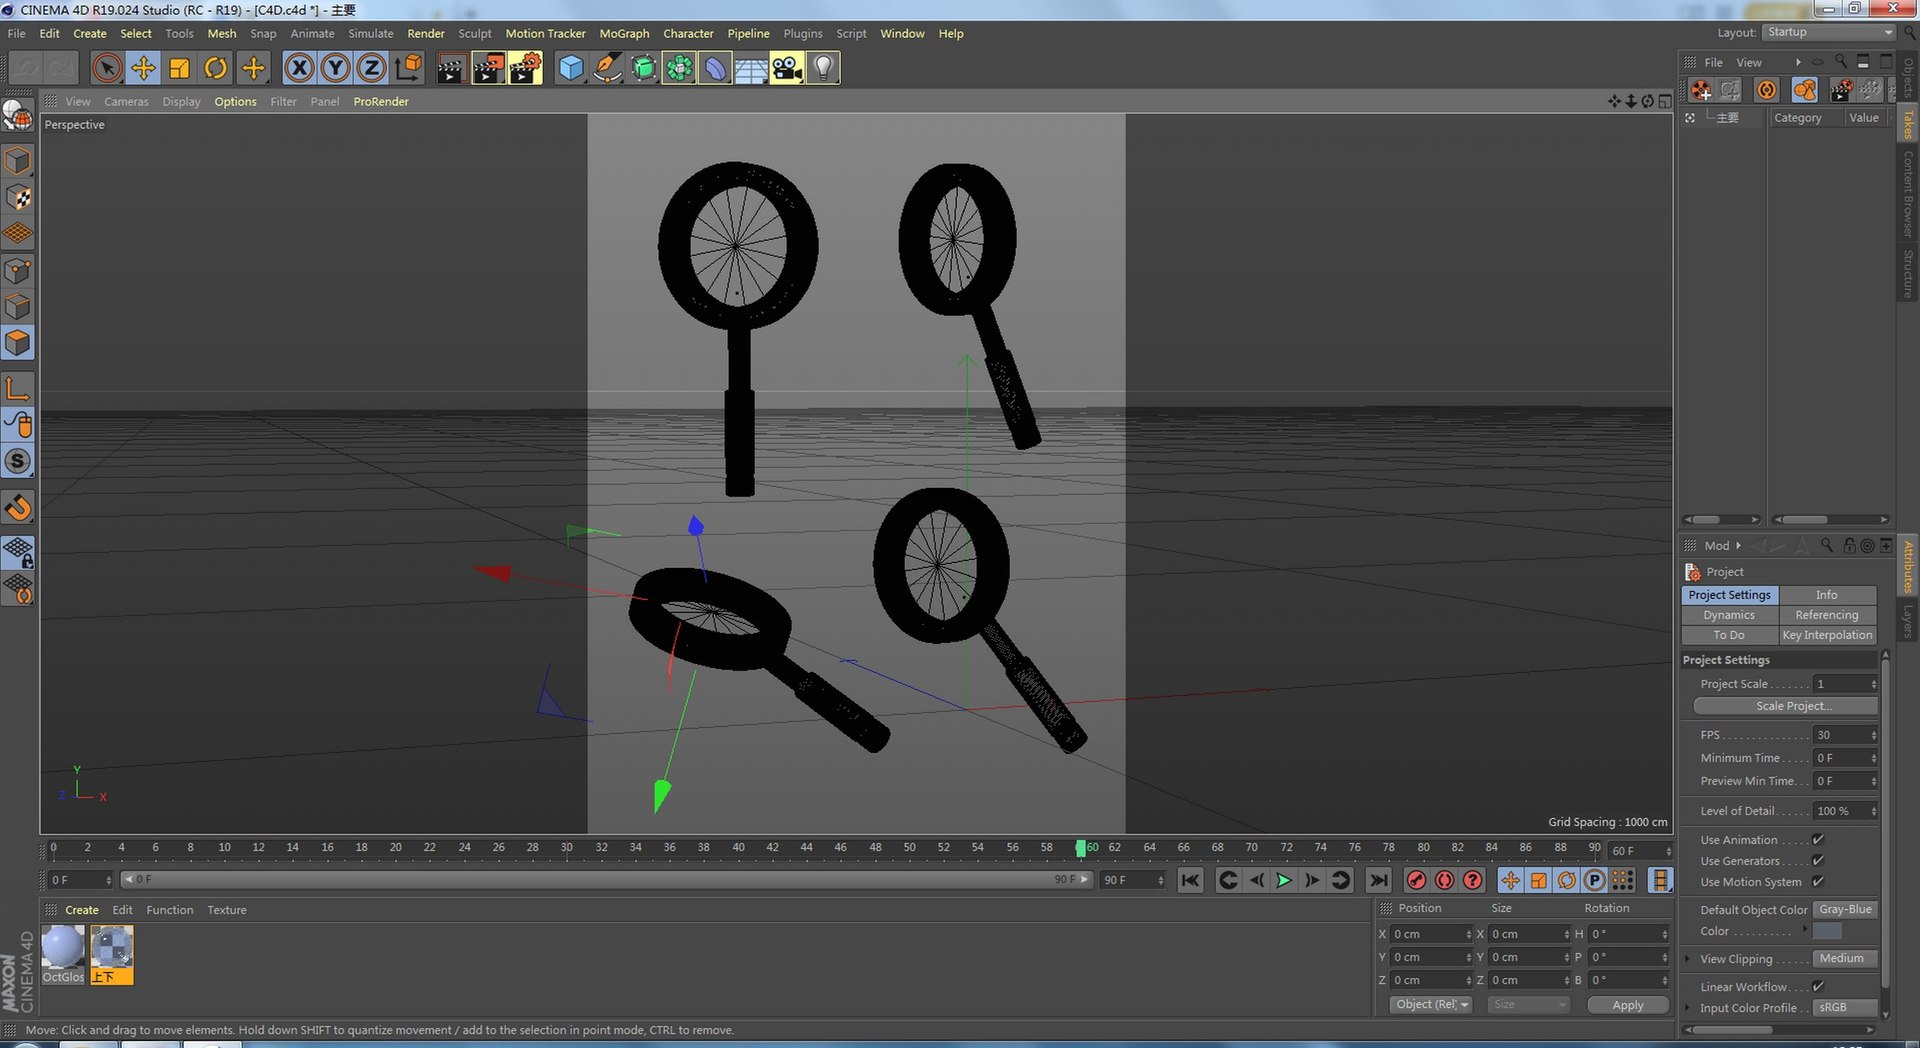Select the OctGlos material thumbnail

[63, 948]
